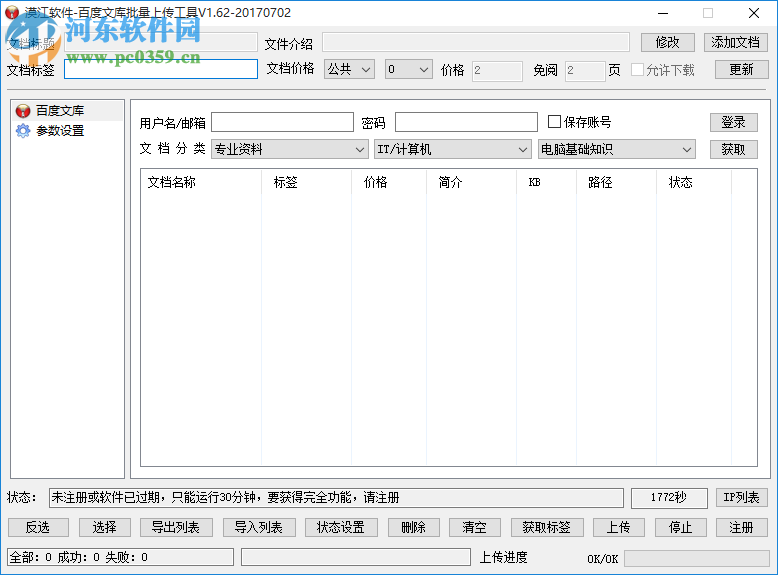Click the 清空 button
Image resolution: width=778 pixels, height=575 pixels.
pos(475,527)
